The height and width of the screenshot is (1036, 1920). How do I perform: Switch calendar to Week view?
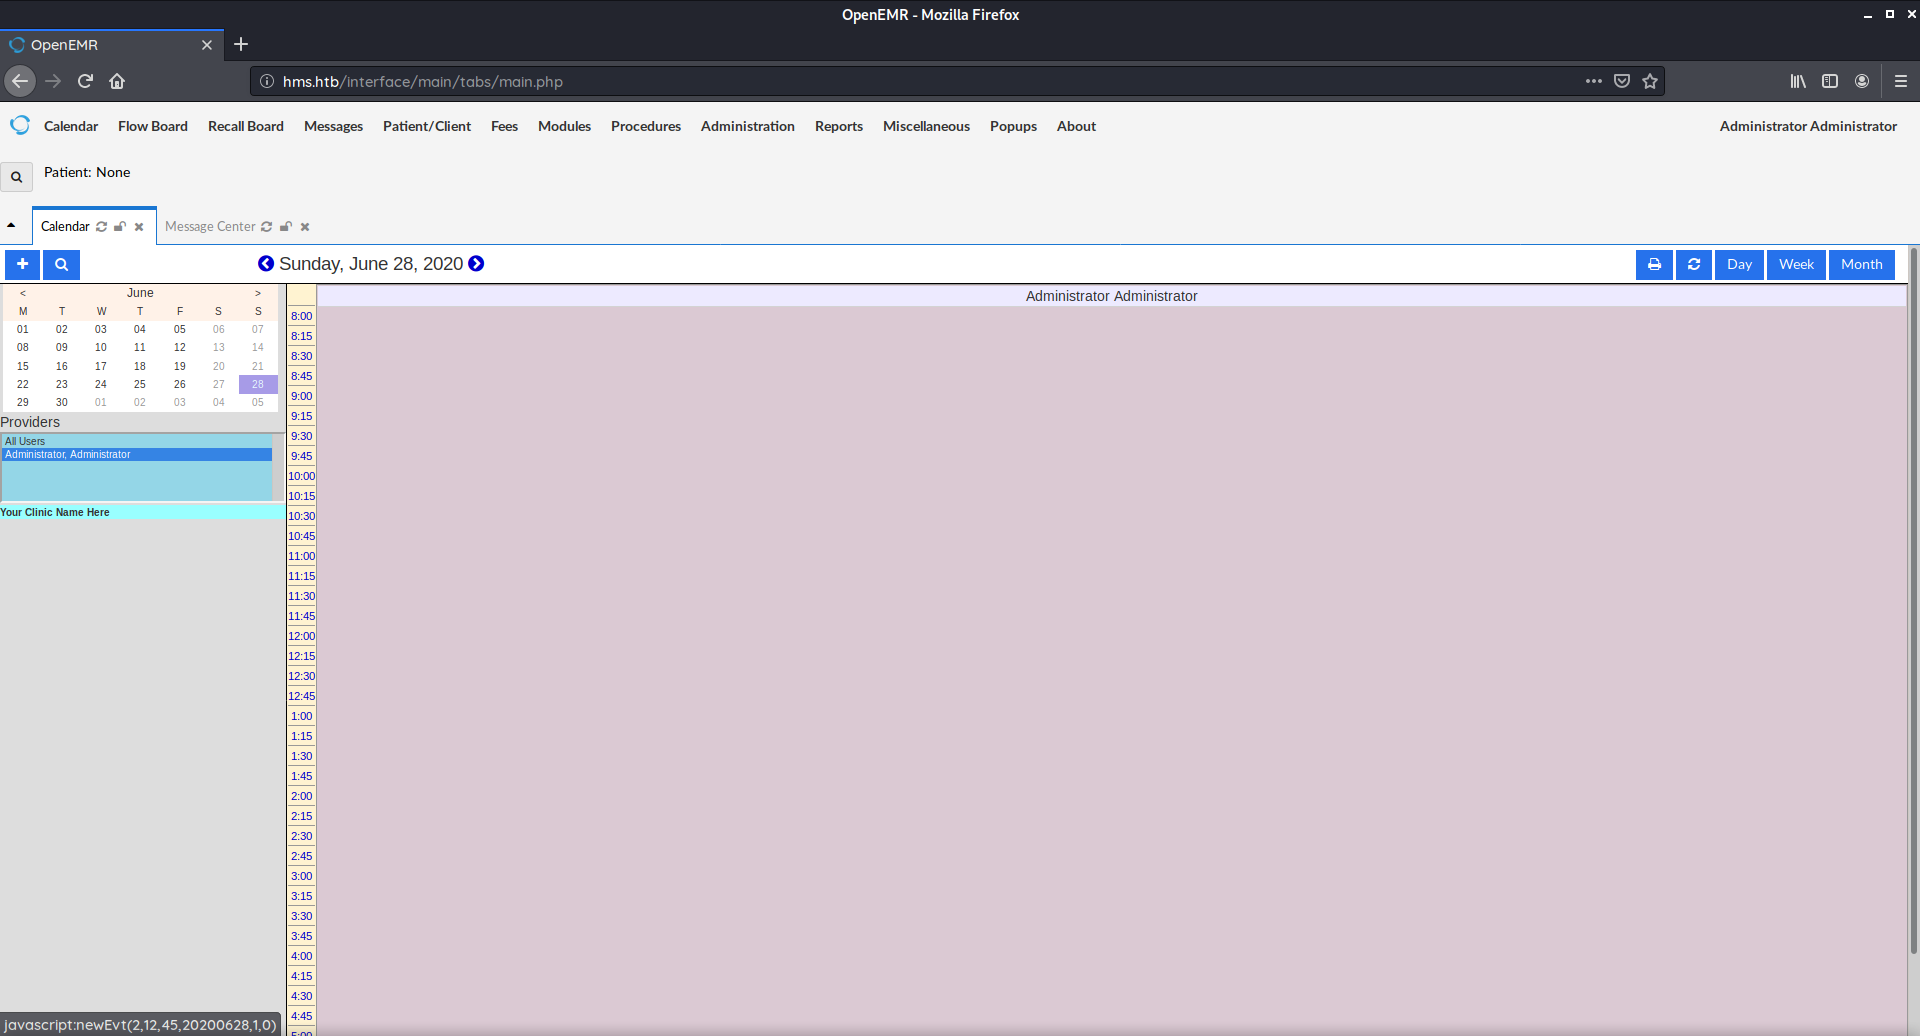coord(1795,264)
